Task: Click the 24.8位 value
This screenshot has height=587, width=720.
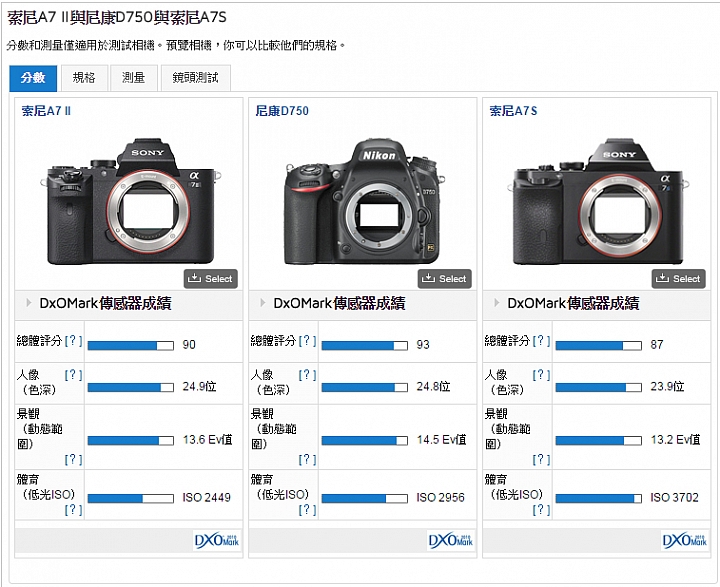Action: [x=433, y=386]
